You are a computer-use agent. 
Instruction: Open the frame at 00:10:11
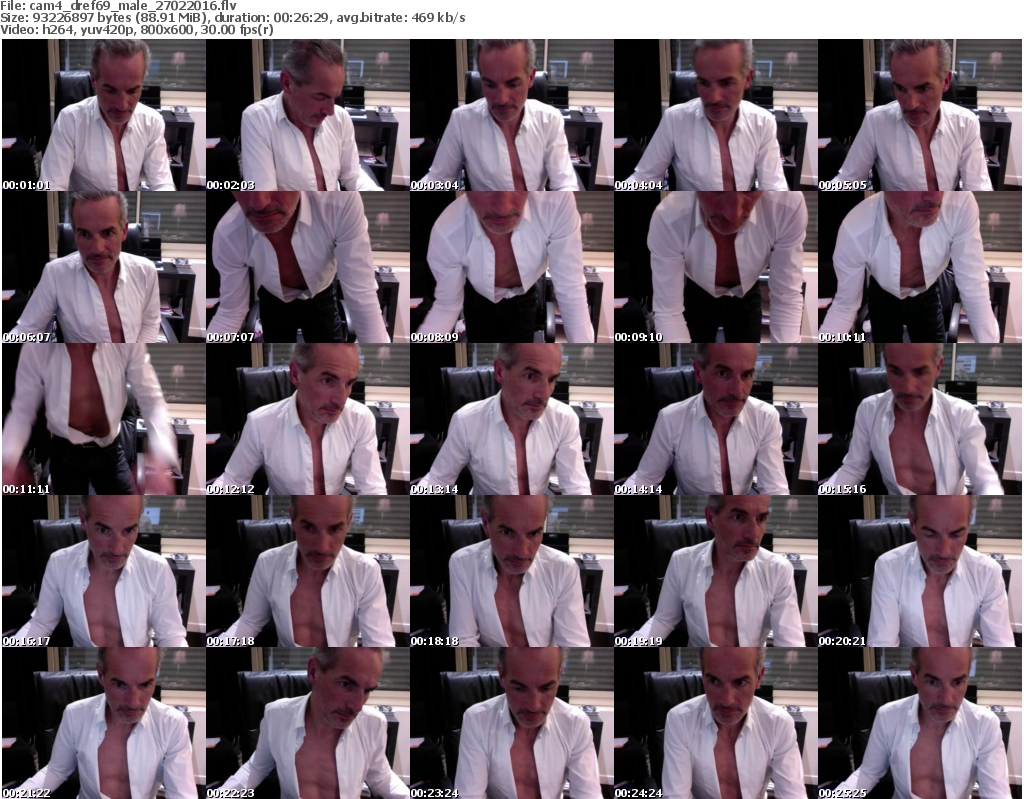[920, 267]
